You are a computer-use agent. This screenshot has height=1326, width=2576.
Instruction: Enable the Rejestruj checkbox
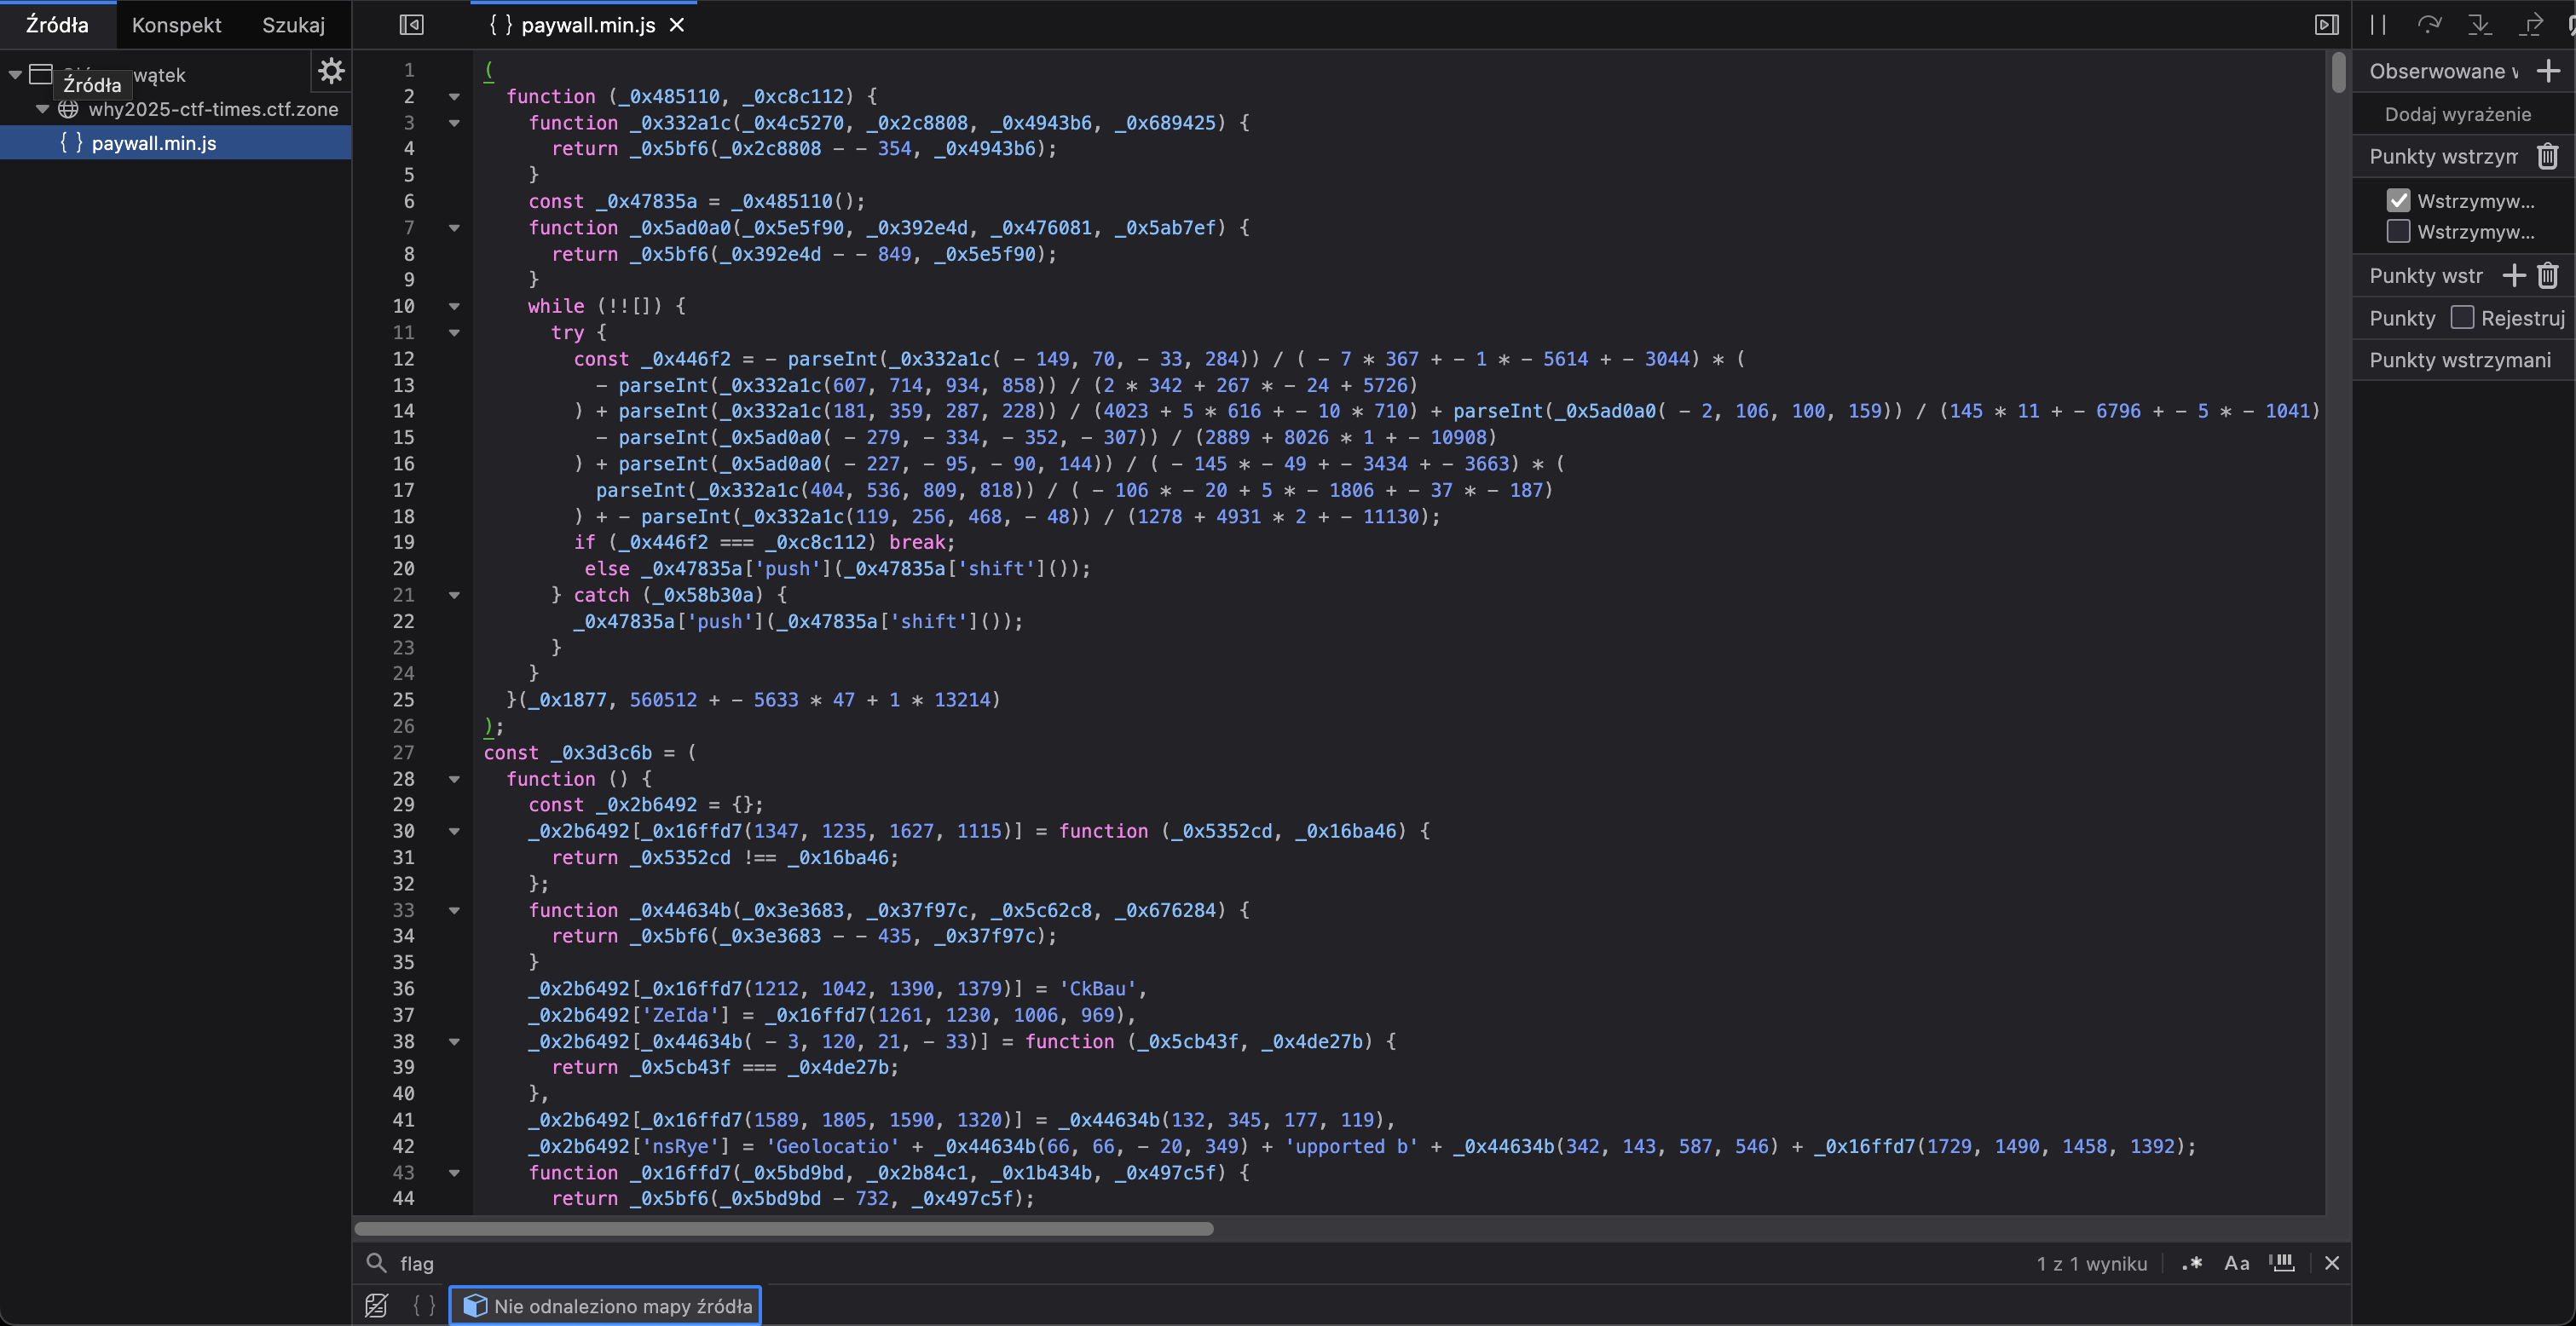[2462, 318]
